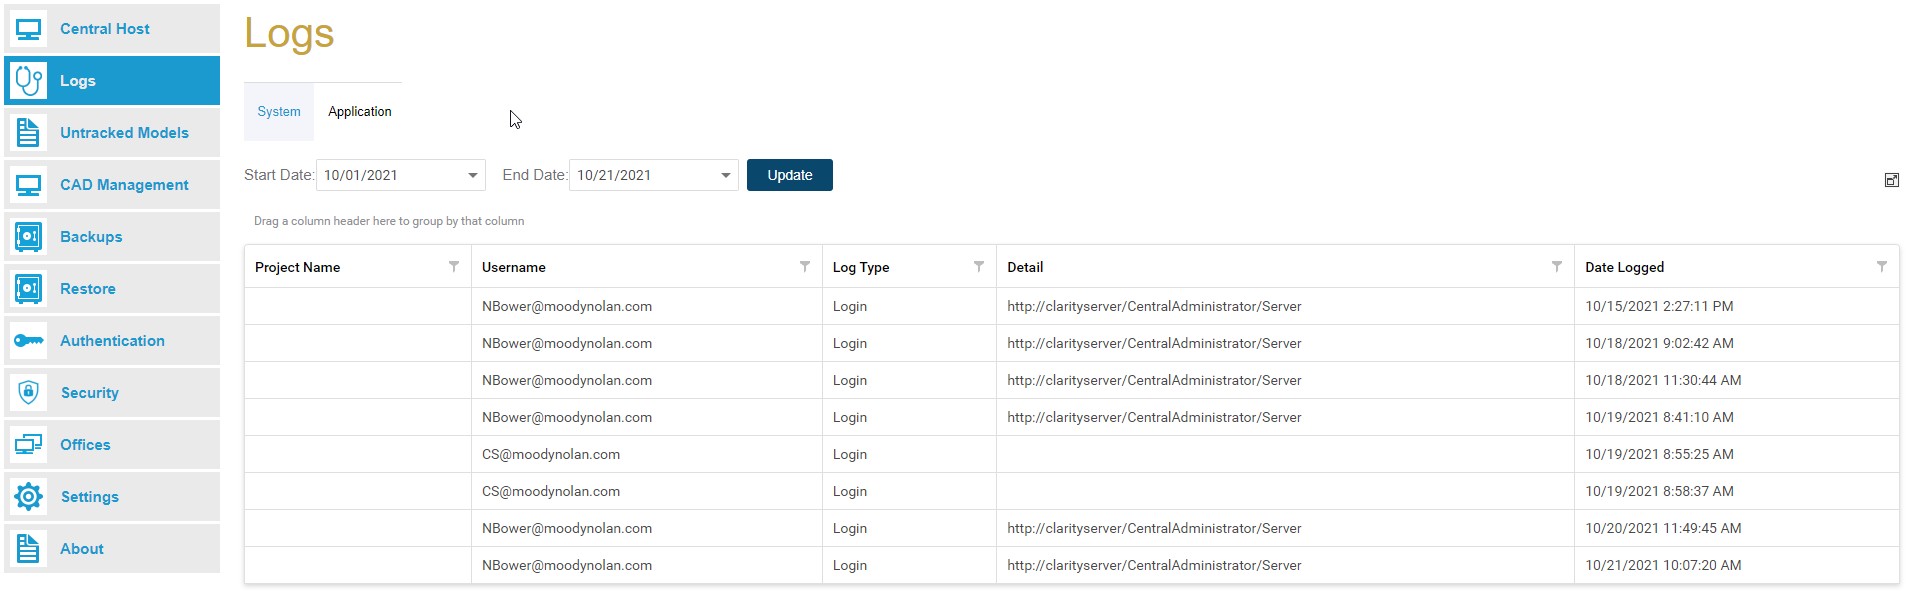Click the Backups safe icon

point(28,237)
